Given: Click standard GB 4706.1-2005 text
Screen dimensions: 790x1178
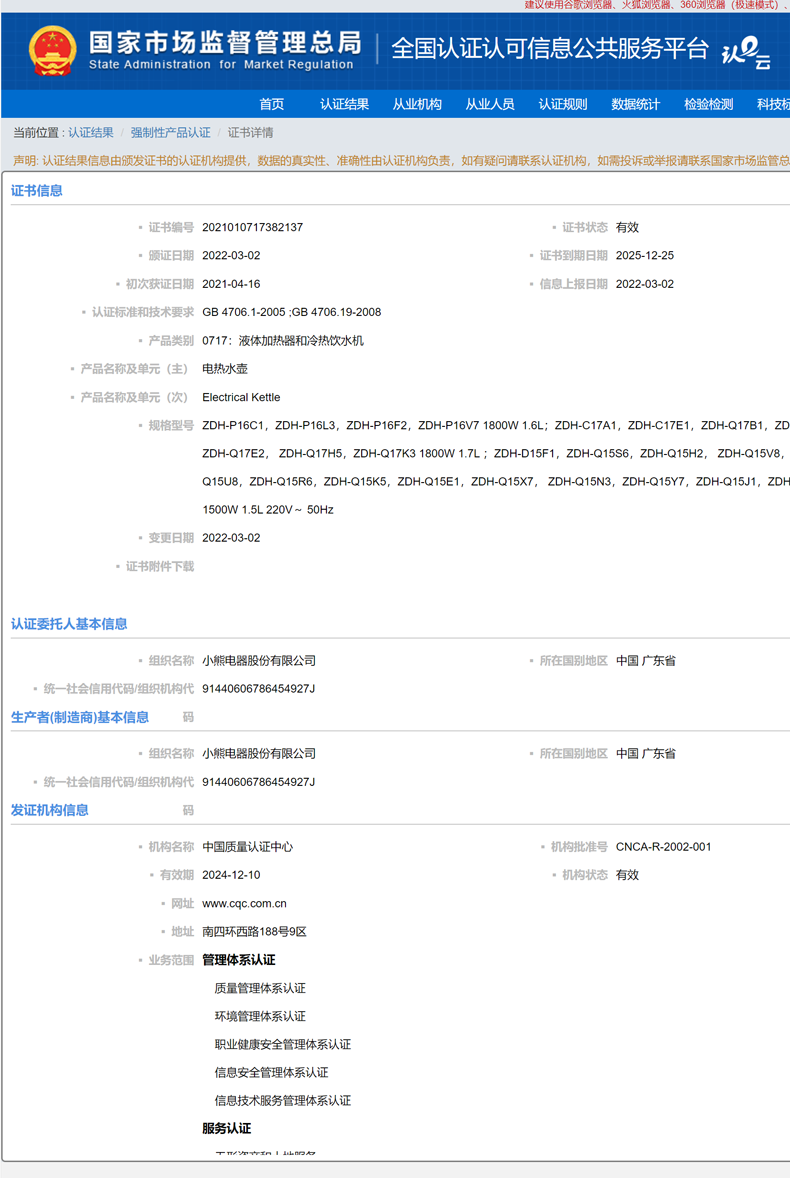Looking at the screenshot, I should click(243, 313).
